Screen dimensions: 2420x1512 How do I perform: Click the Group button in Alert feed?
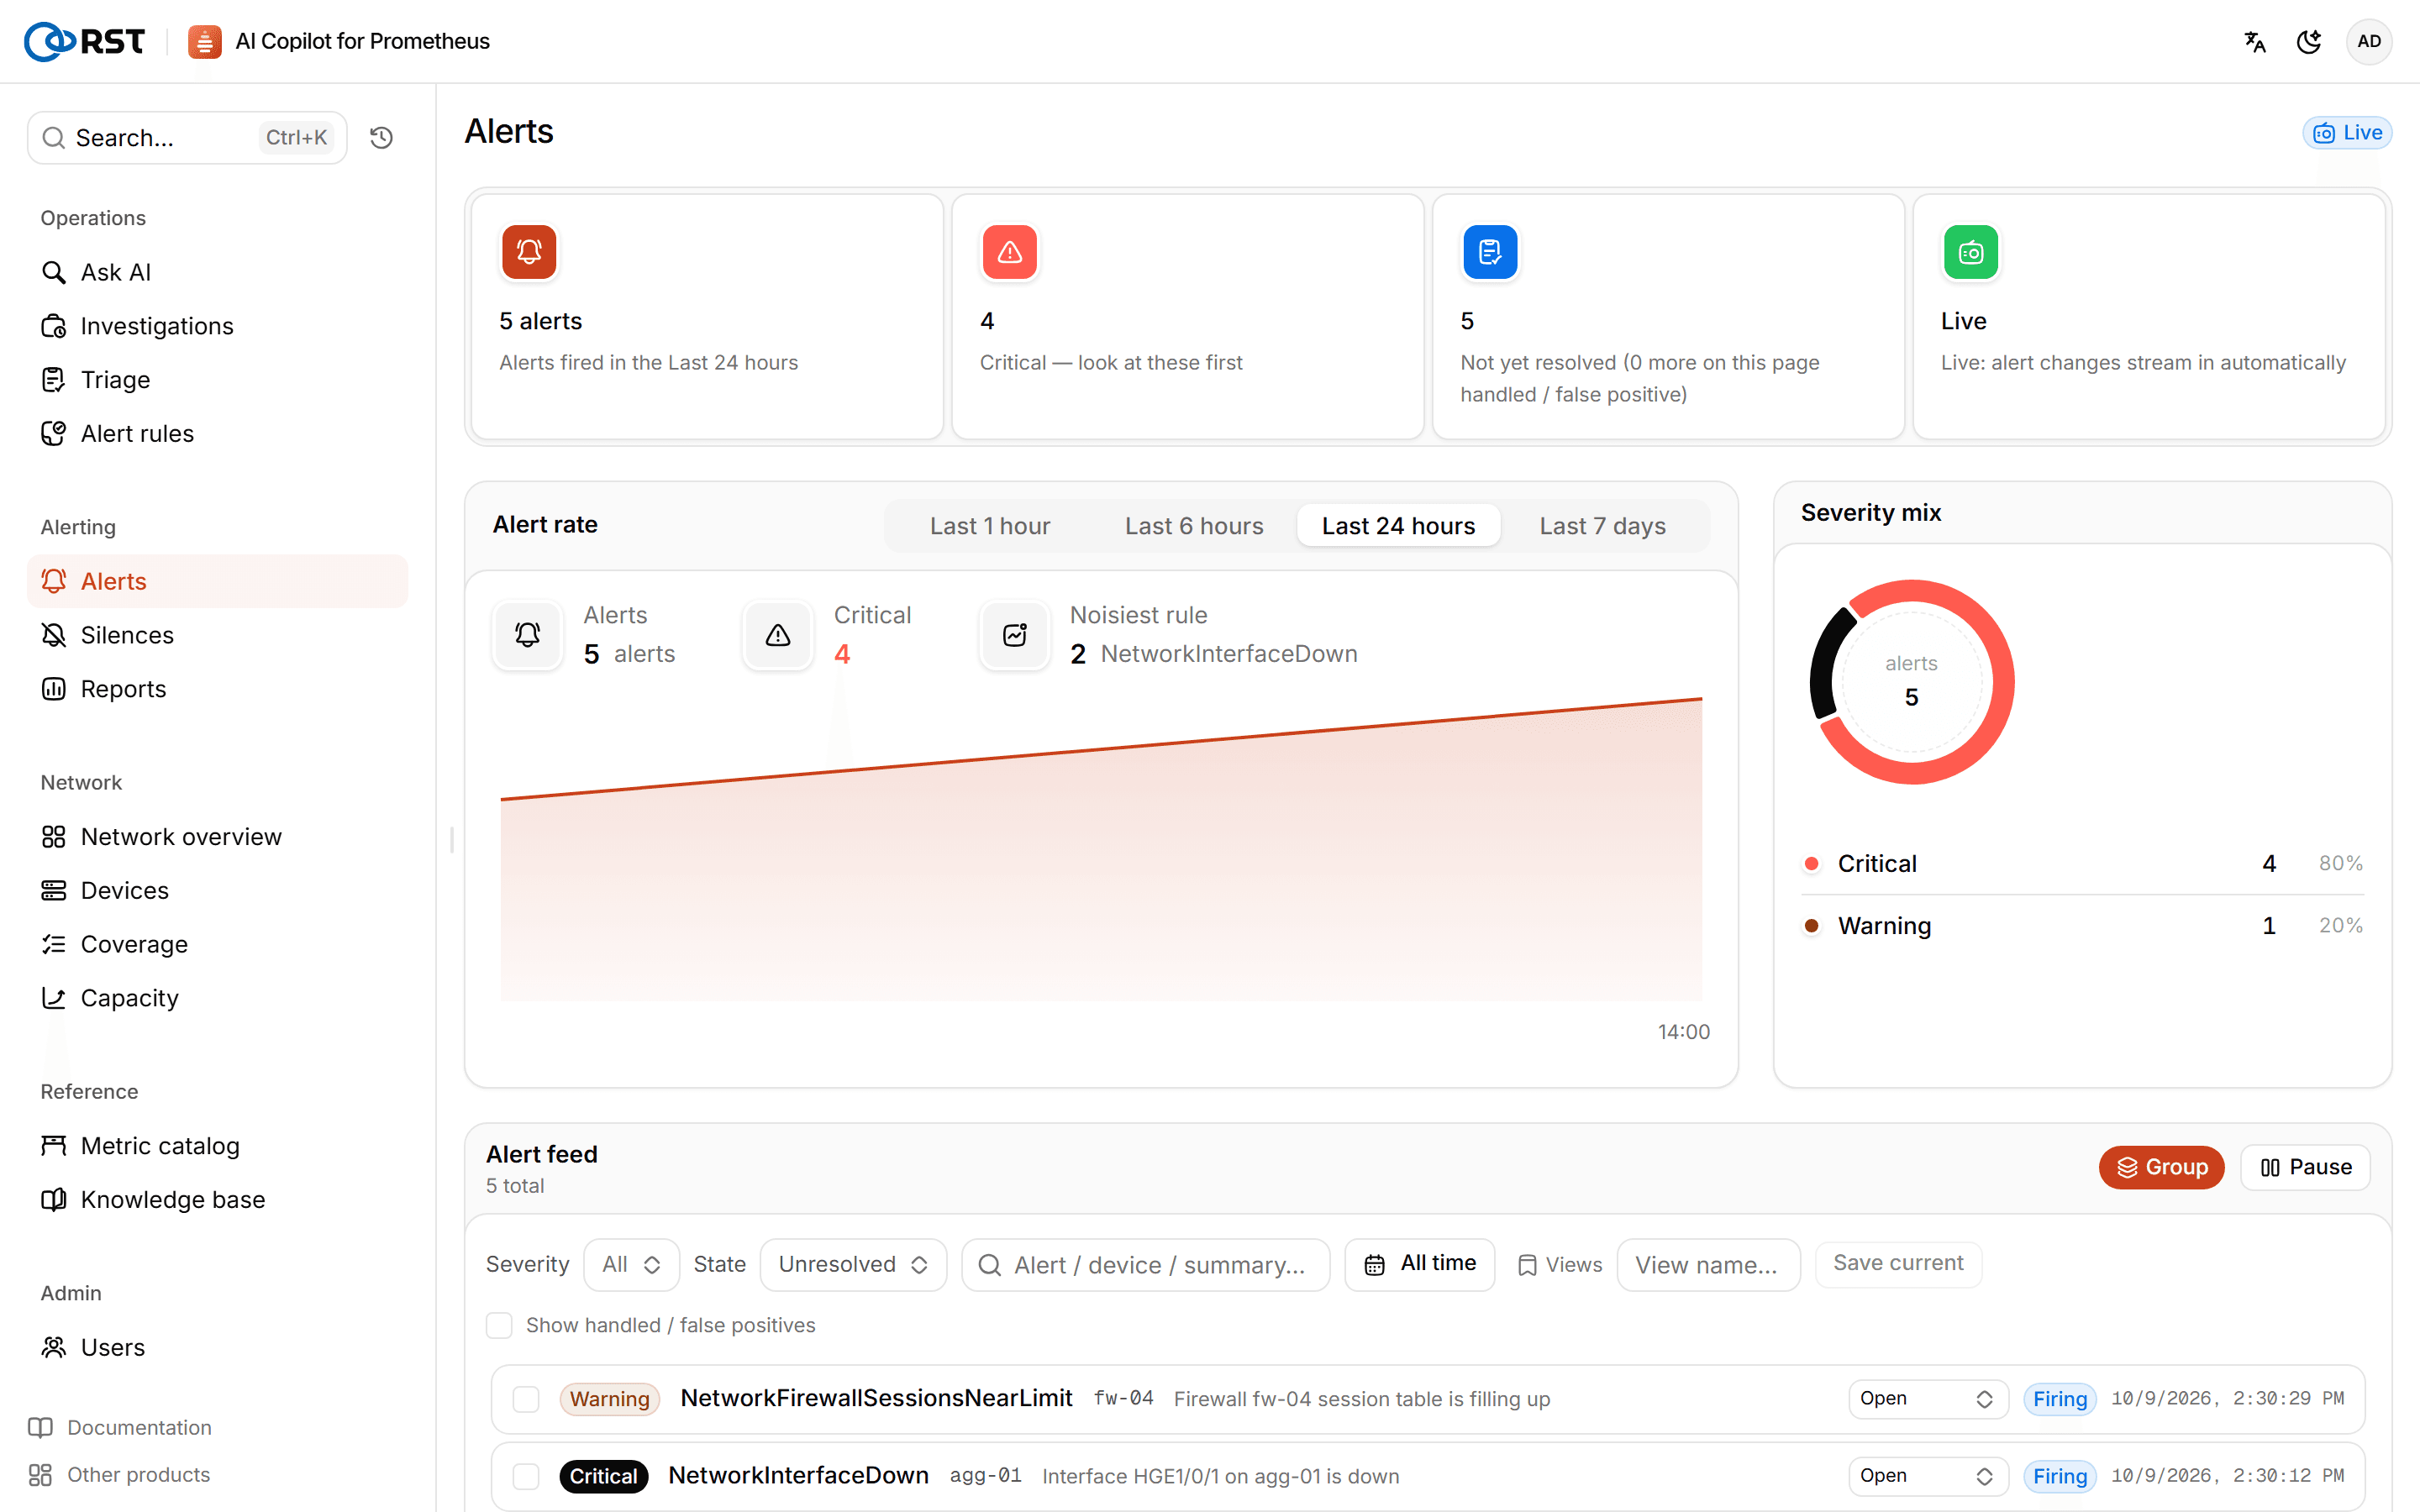tap(2161, 1167)
